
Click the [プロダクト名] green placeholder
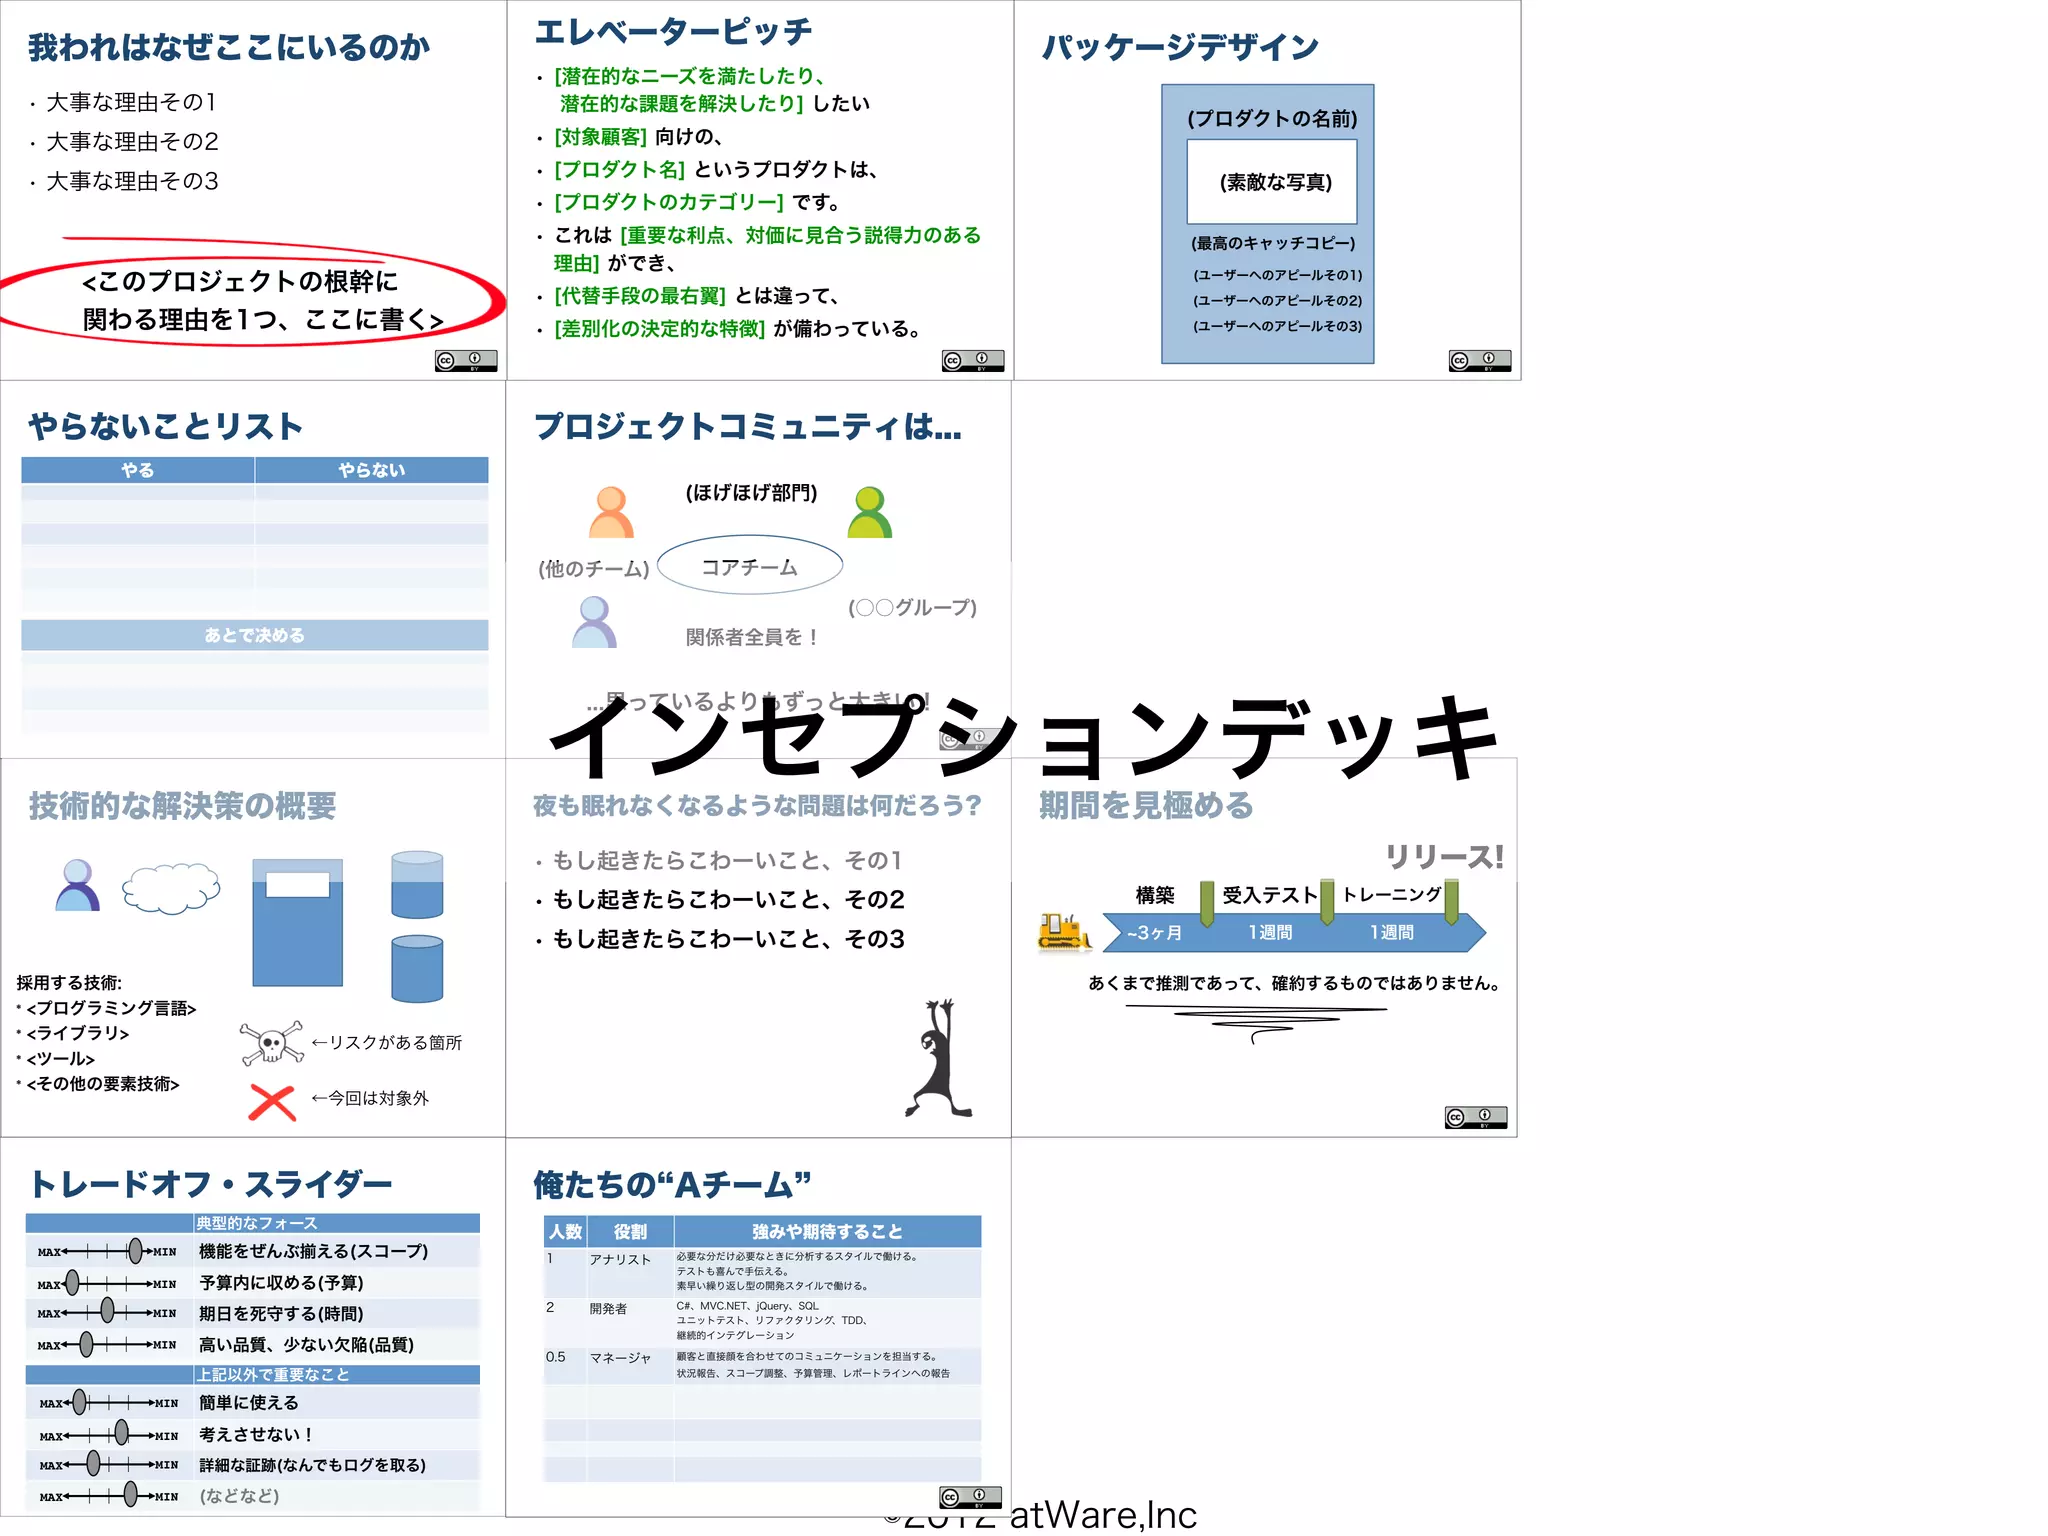tap(620, 169)
